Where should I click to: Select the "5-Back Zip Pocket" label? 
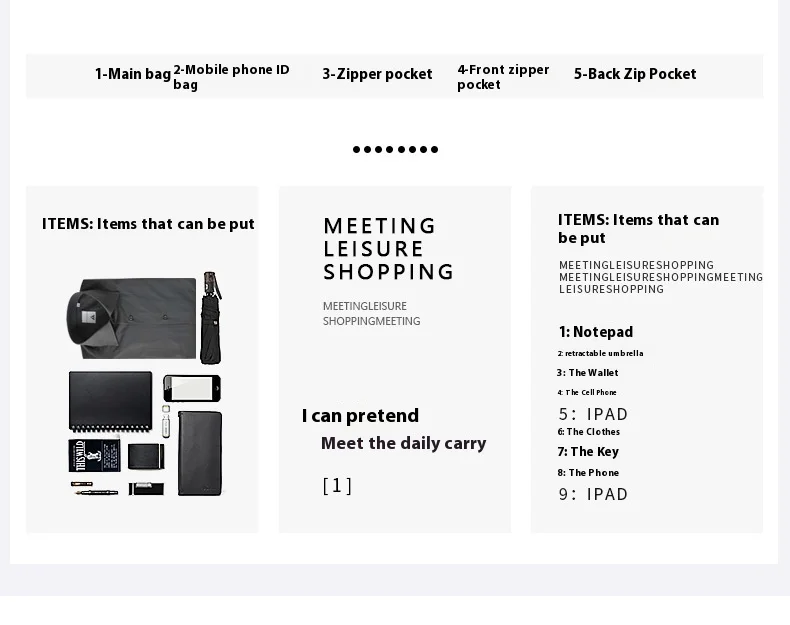635,74
